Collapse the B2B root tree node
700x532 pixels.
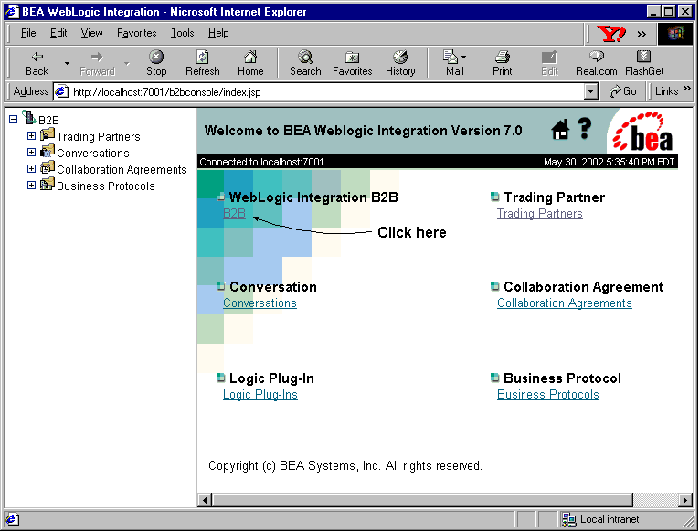coord(13,119)
